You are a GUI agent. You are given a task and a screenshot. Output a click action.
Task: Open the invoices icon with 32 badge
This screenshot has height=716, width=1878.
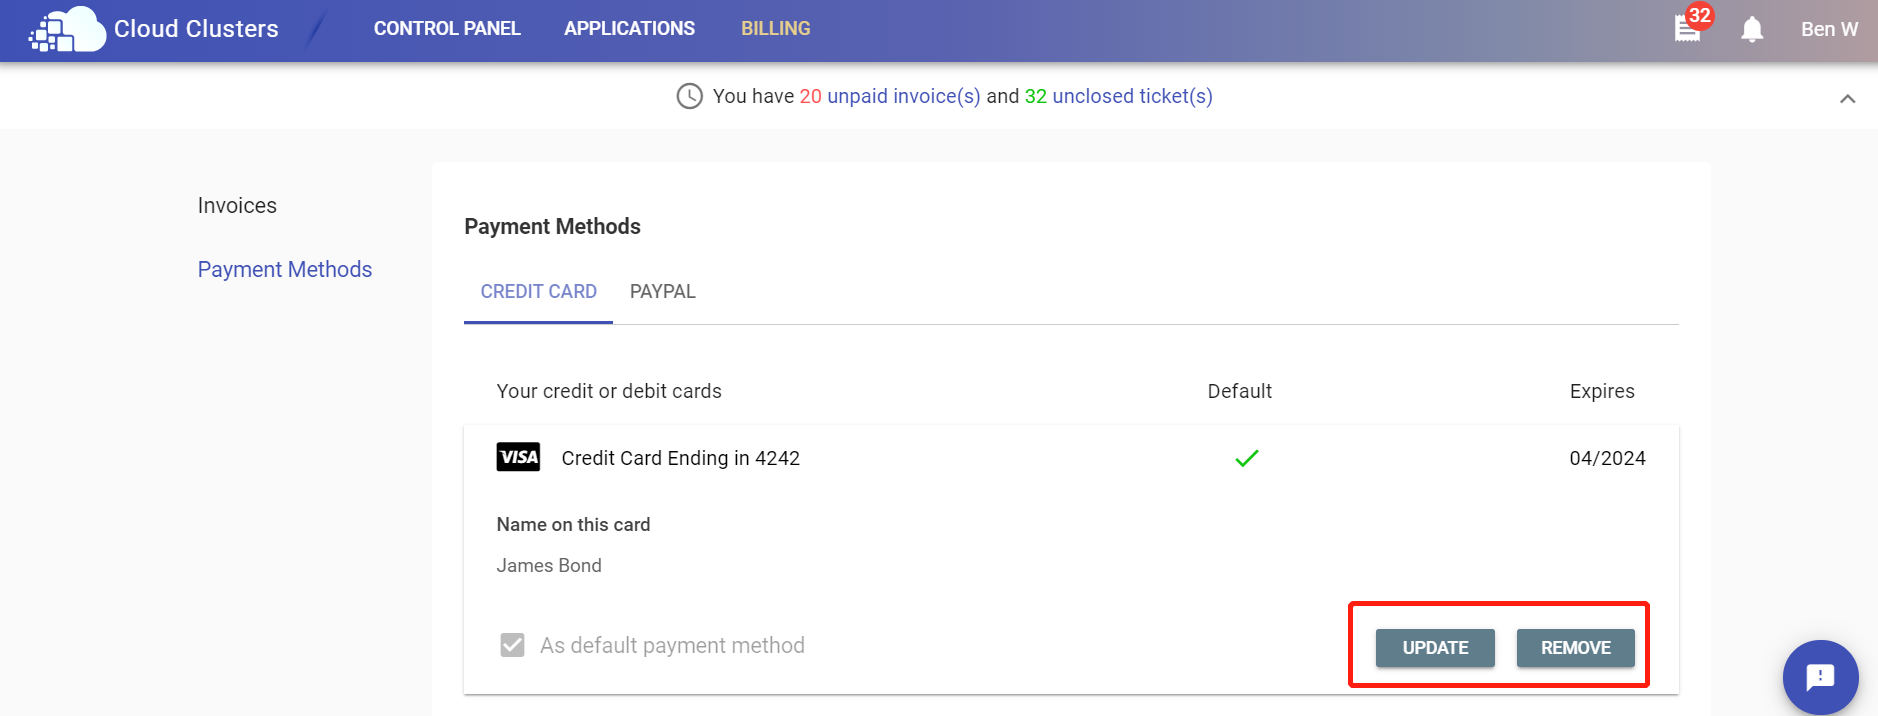tap(1689, 28)
